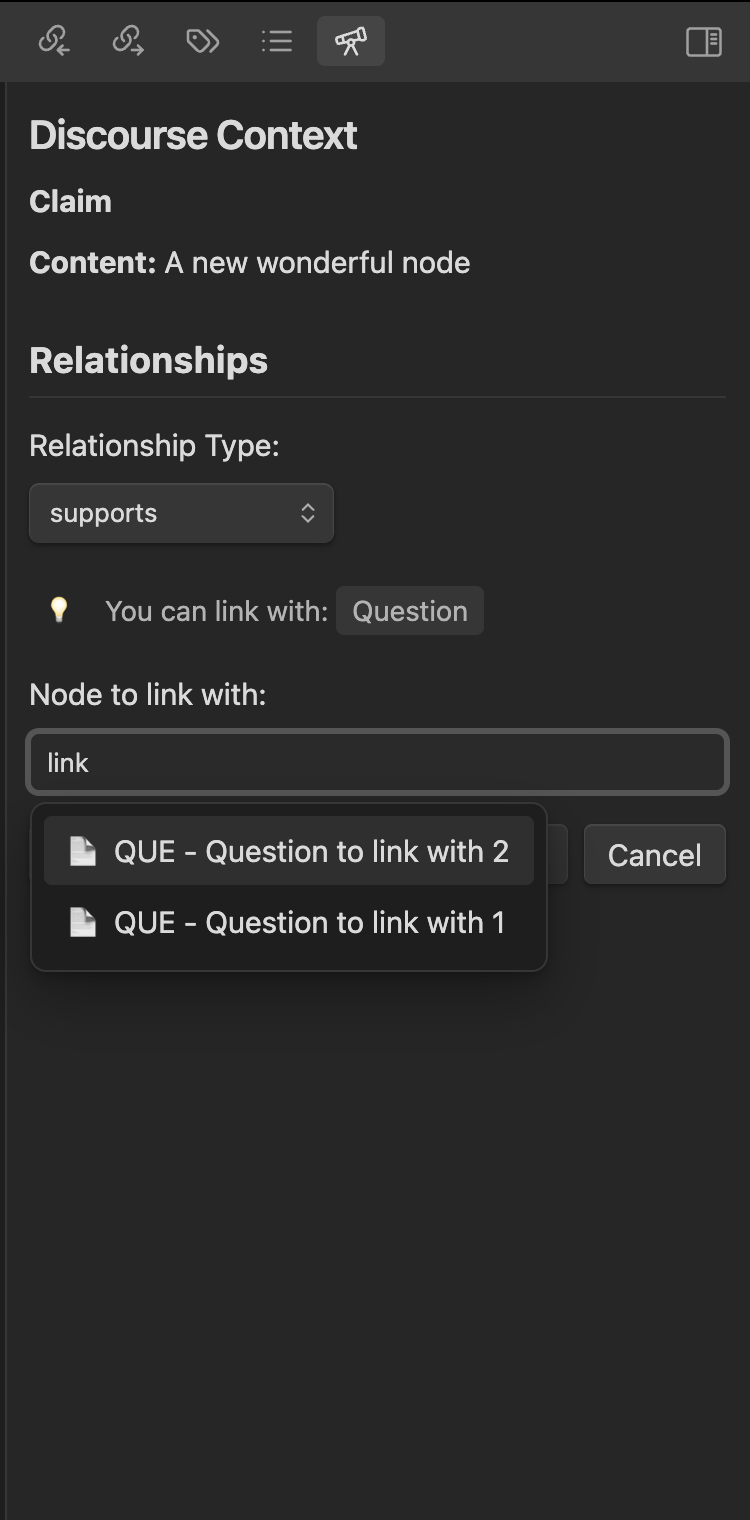Open the Outgoing links pane icon
The image size is (750, 1520).
[x=128, y=41]
